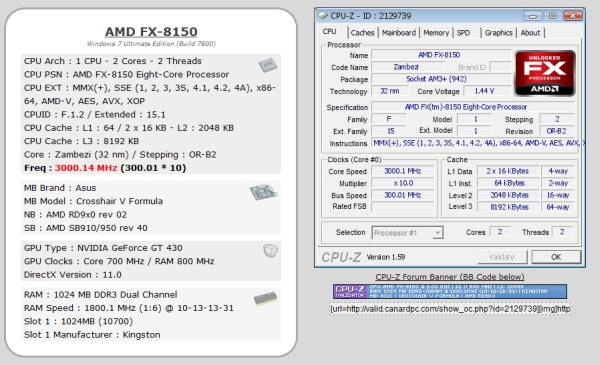The image size is (600, 365).
Task: Open the AMD FX-8150 title link
Action: (x=151, y=31)
